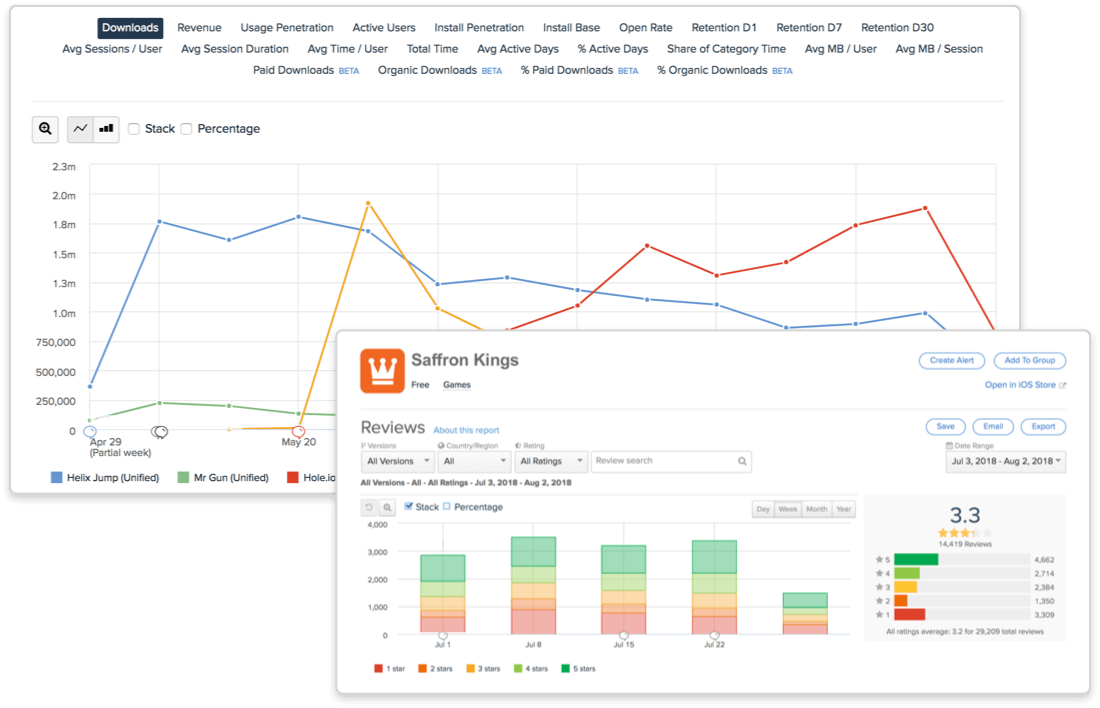Click into the Review search field
Image resolution: width=1100 pixels, height=708 pixels.
point(671,461)
